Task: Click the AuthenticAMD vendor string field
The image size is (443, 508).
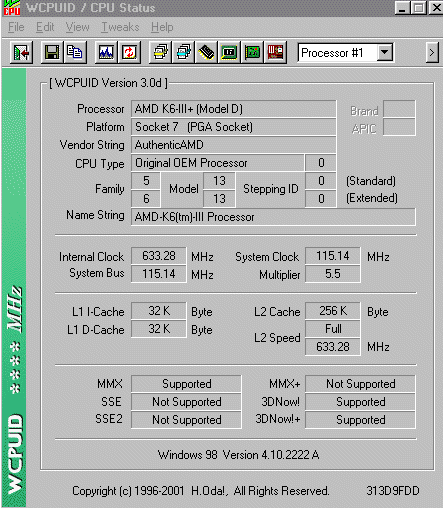Action: coord(233,145)
